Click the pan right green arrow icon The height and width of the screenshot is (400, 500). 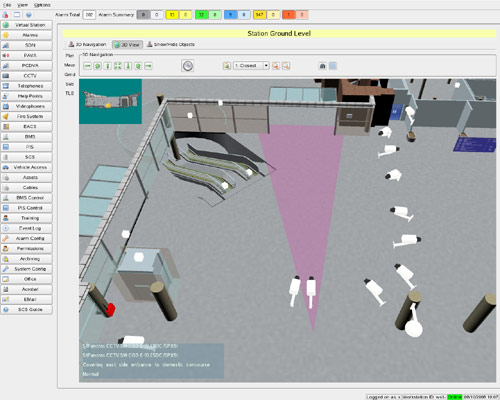pyautogui.click(x=148, y=66)
